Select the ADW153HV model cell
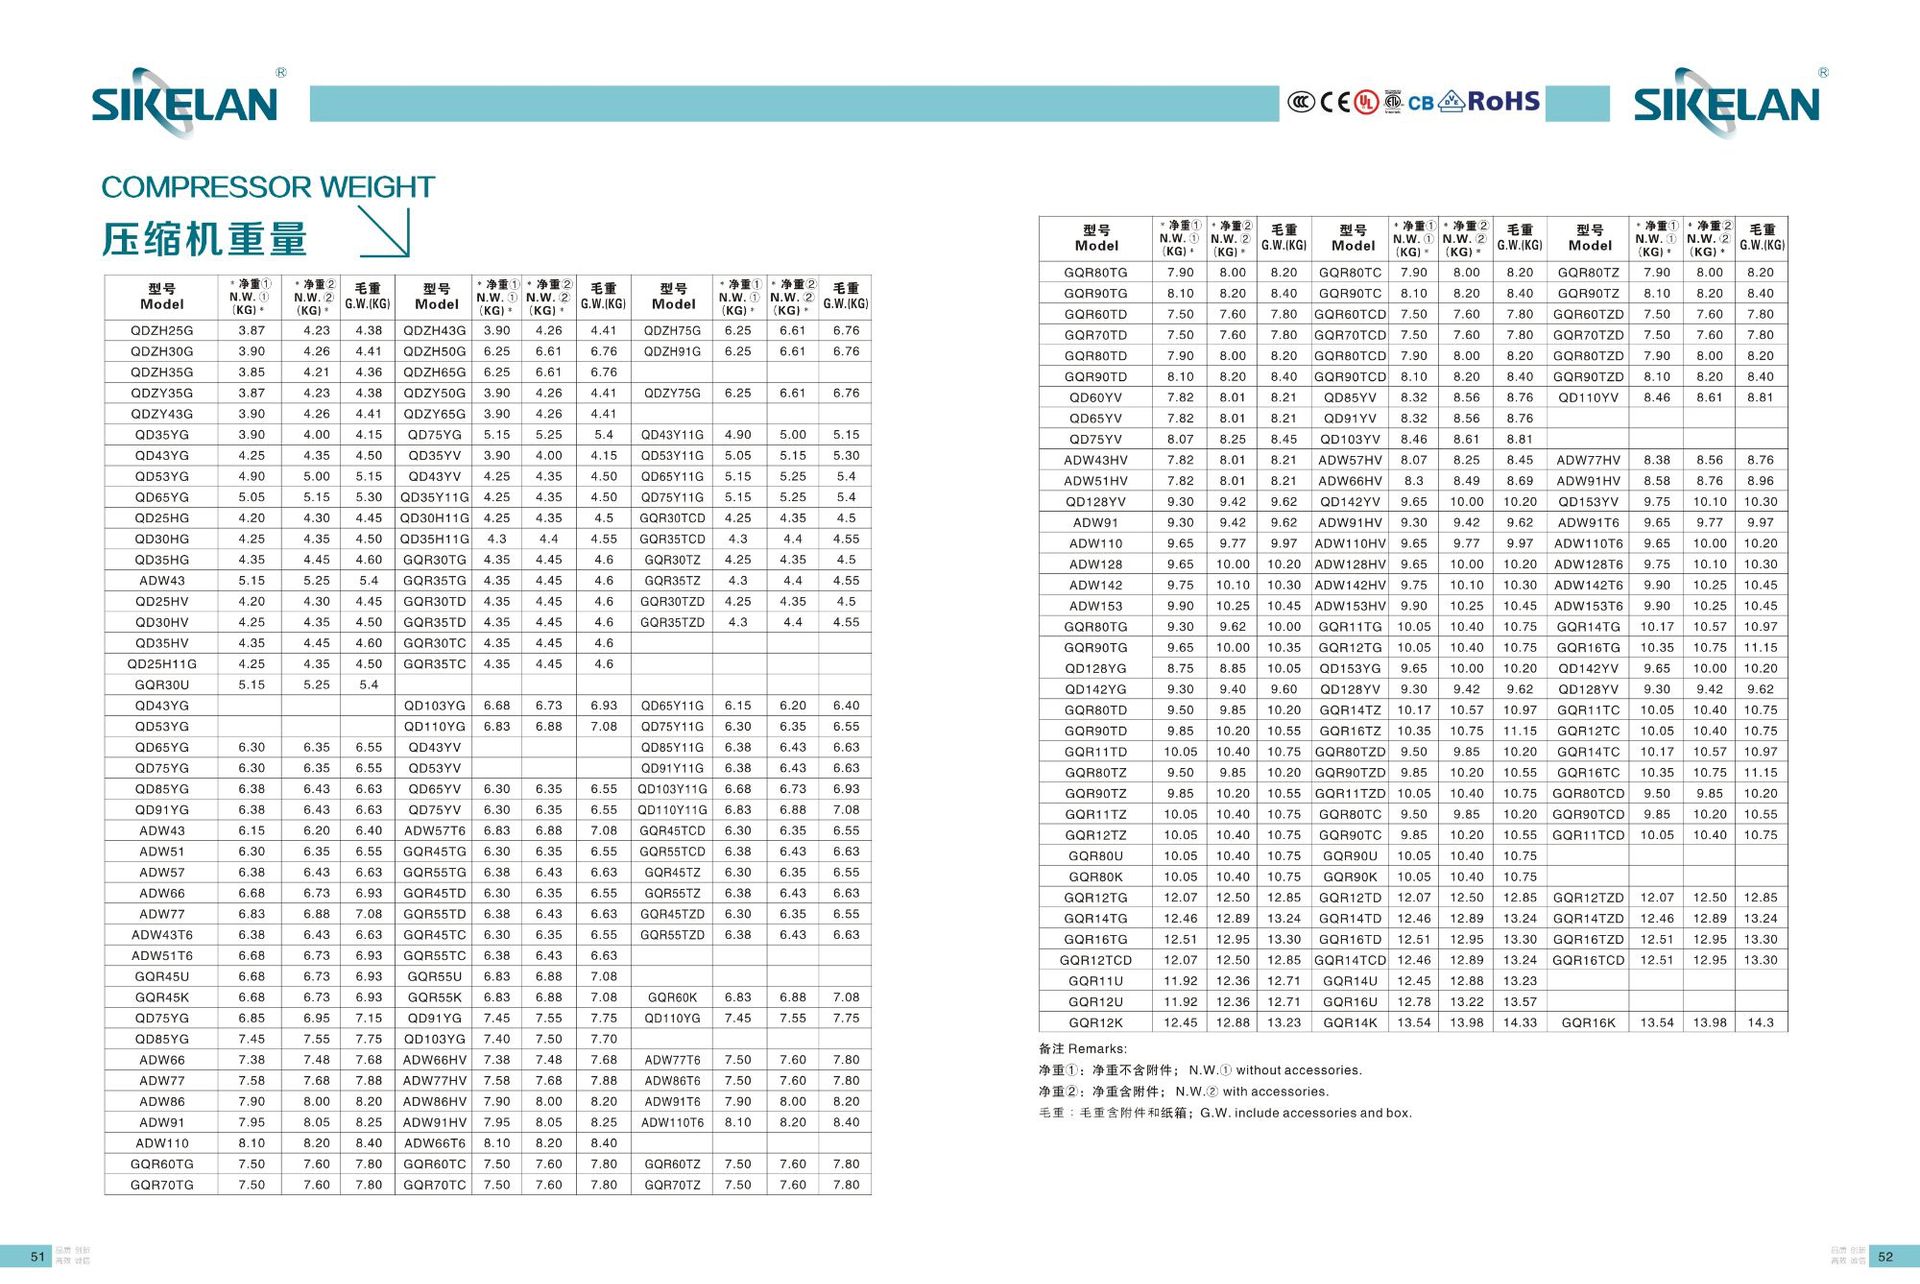1920x1284 pixels. 1350,606
